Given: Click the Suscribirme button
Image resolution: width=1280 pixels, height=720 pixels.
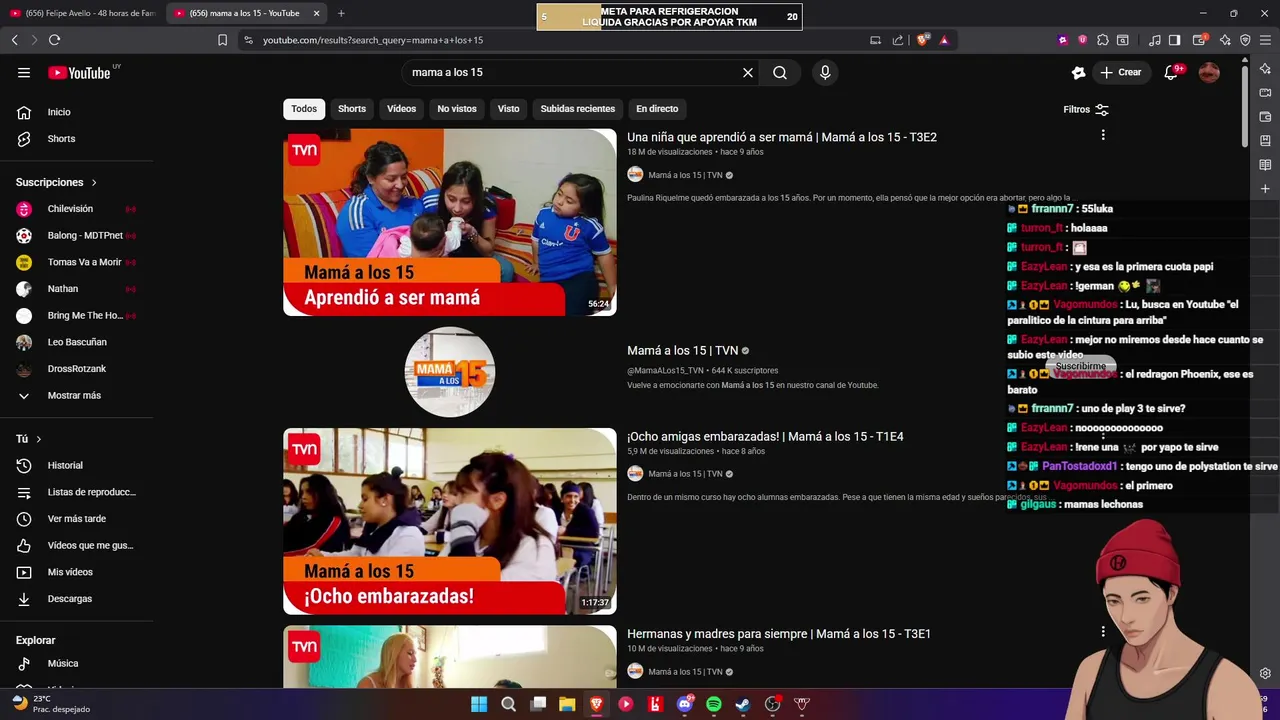Looking at the screenshot, I should tap(1081, 366).
